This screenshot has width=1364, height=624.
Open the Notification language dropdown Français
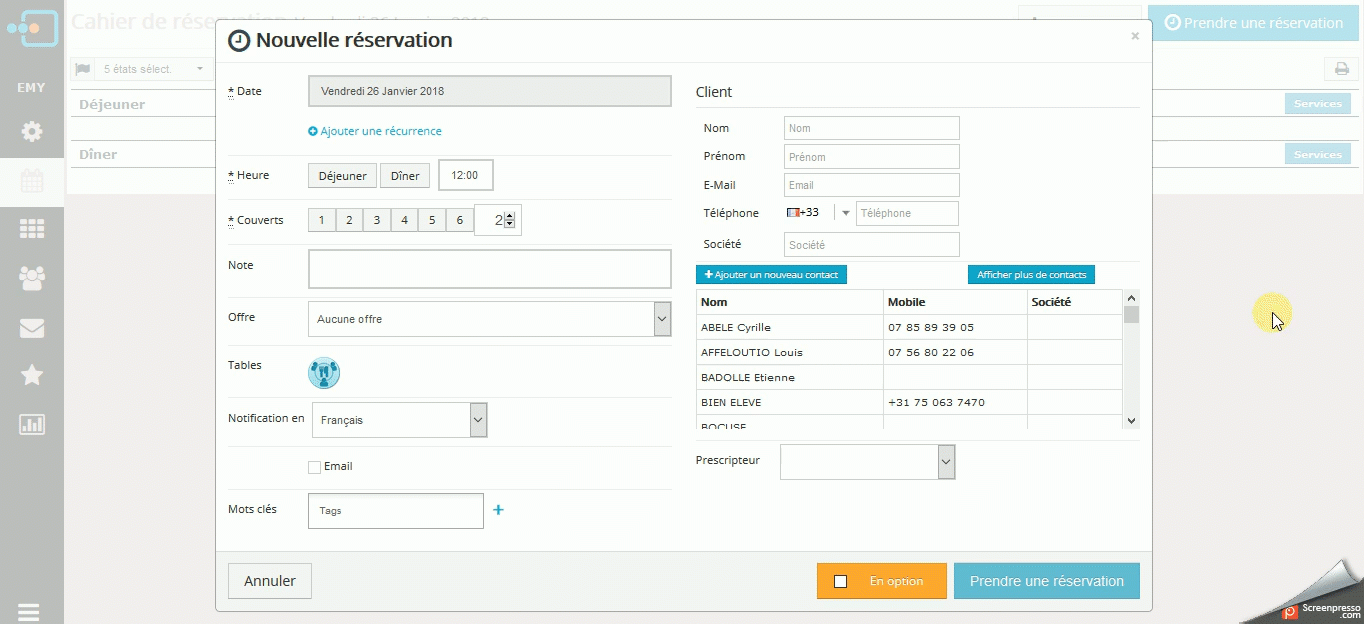click(400, 420)
